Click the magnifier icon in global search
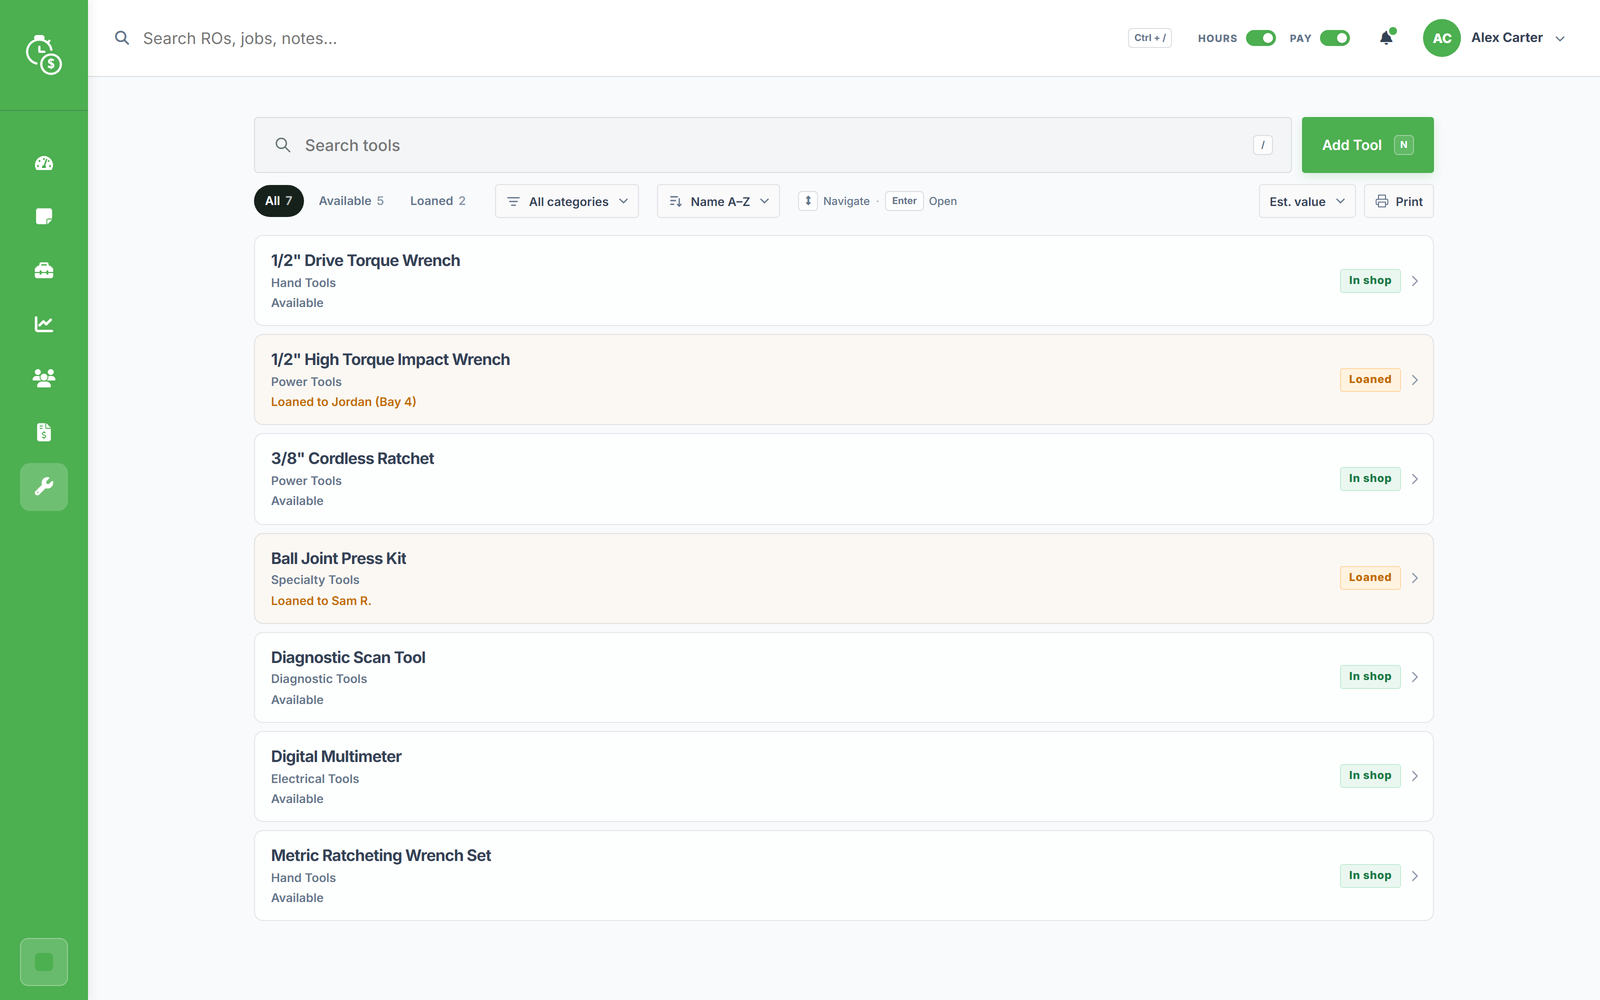Screen dimensions: 1600x1000 pyautogui.click(x=122, y=38)
